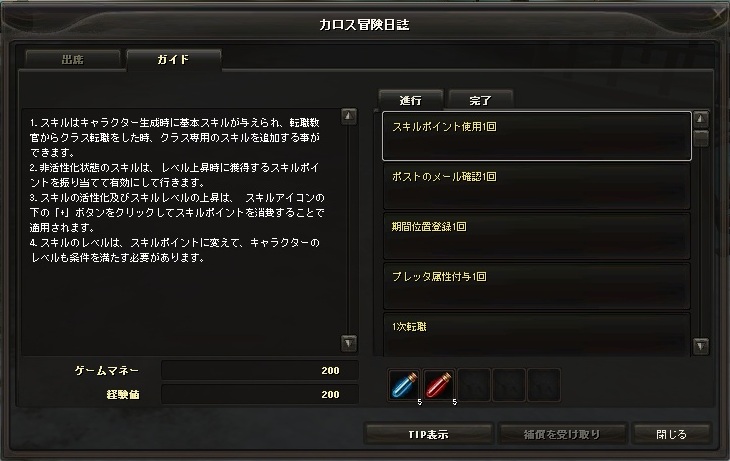Open the 完了 quest tab
The height and width of the screenshot is (461, 730).
coord(480,100)
